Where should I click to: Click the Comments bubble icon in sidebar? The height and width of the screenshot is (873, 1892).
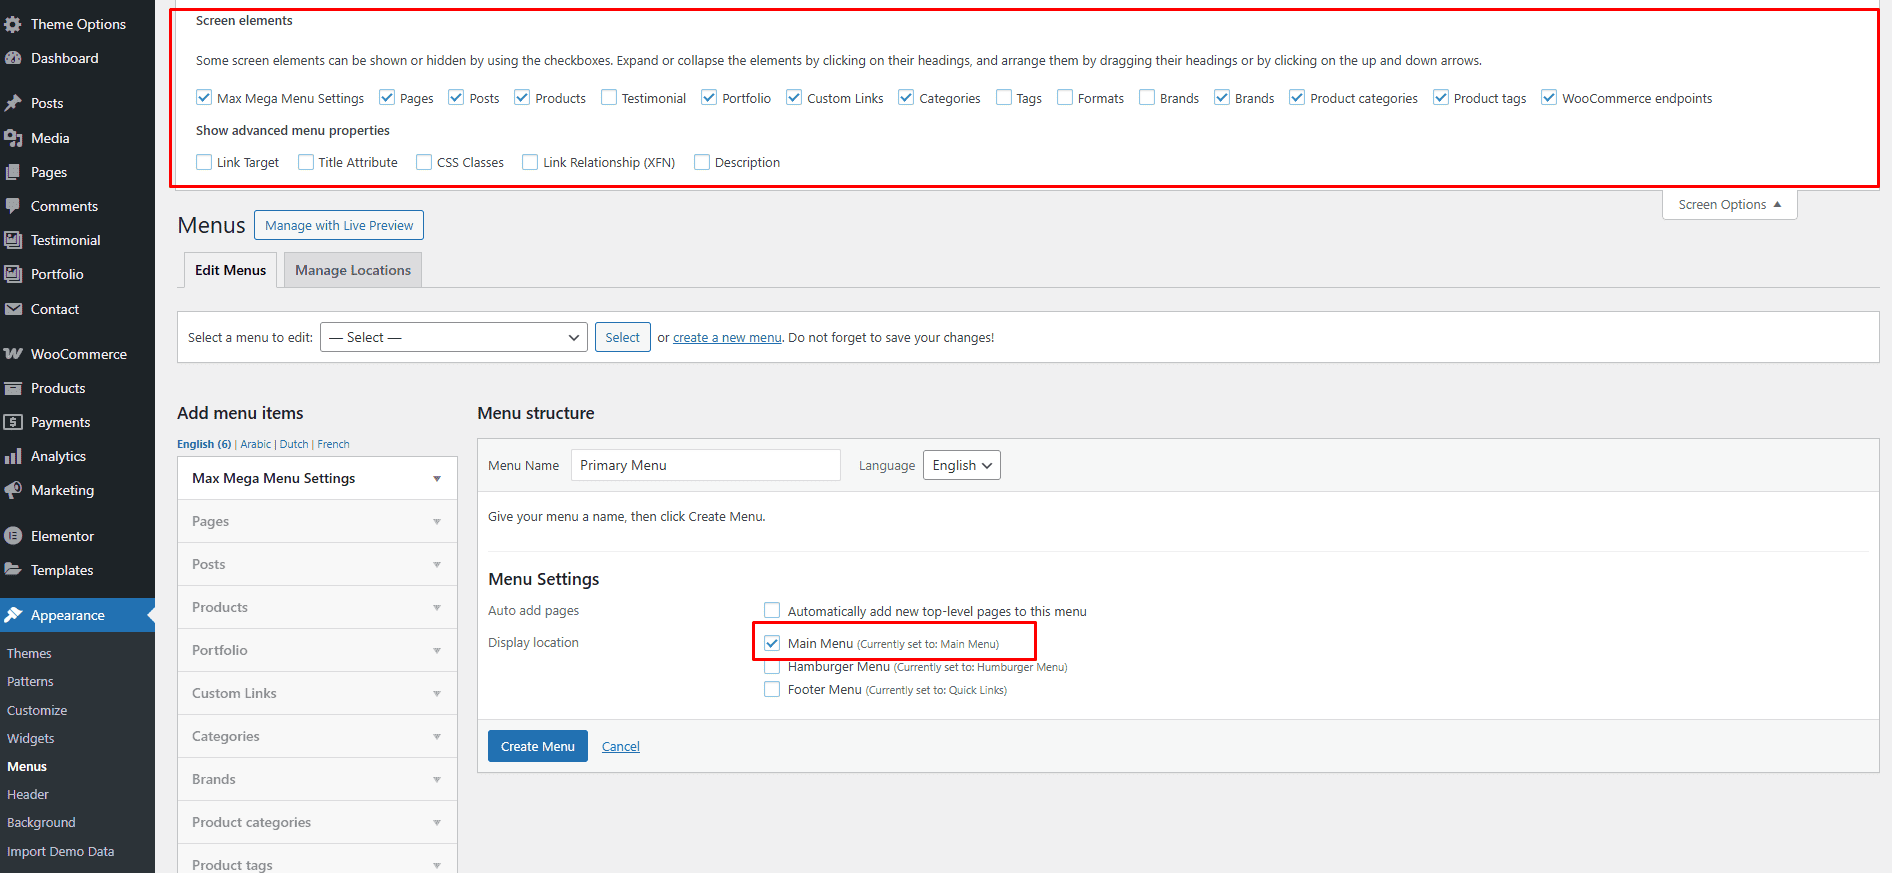click(x=13, y=206)
